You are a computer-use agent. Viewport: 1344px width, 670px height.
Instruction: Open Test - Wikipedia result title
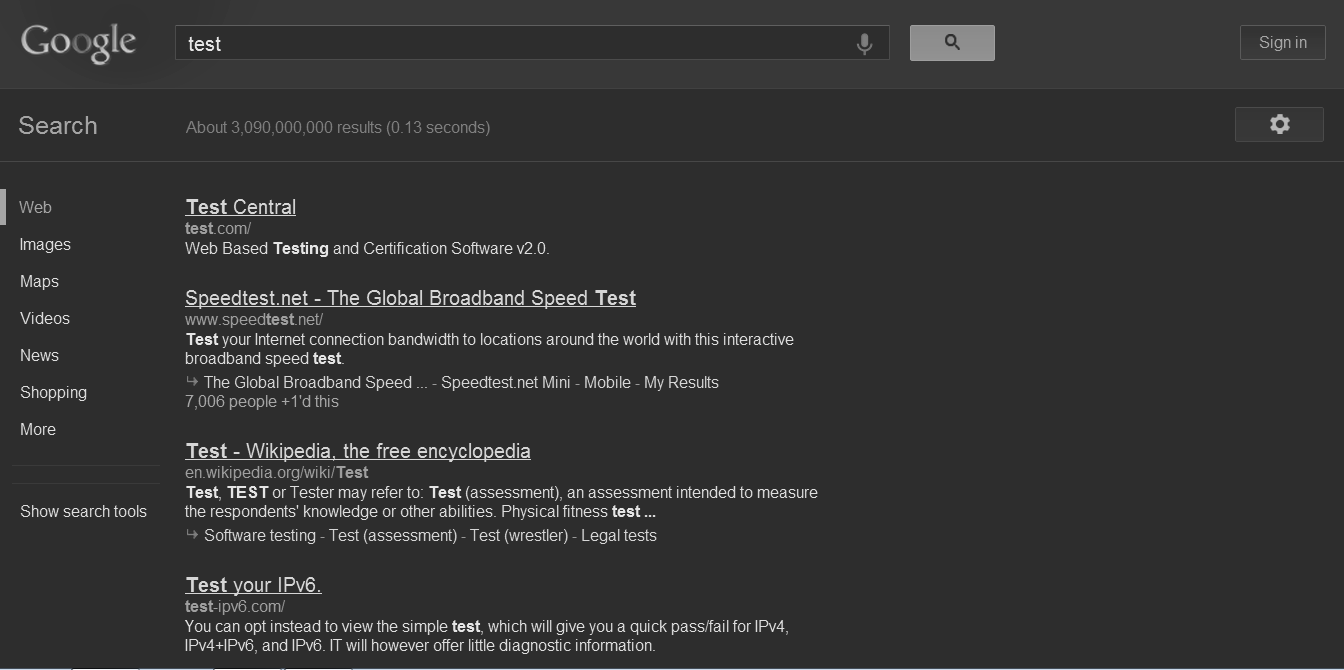[x=358, y=451]
